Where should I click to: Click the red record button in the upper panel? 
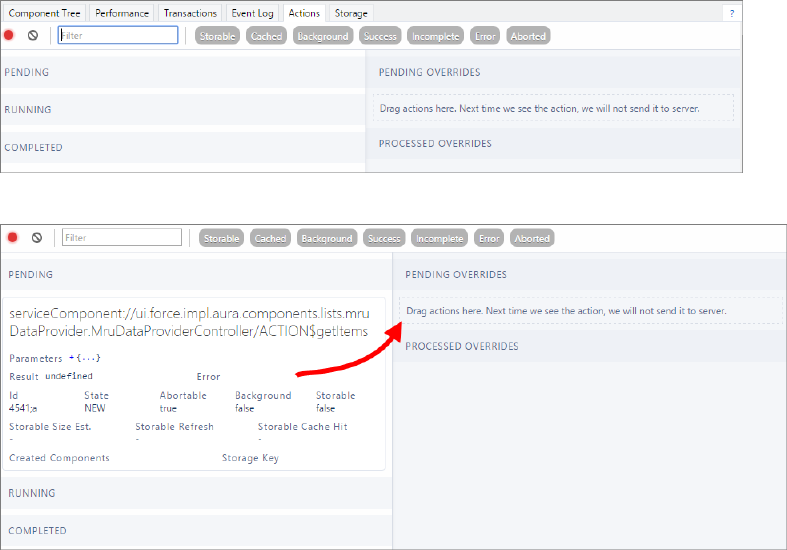[9, 35]
